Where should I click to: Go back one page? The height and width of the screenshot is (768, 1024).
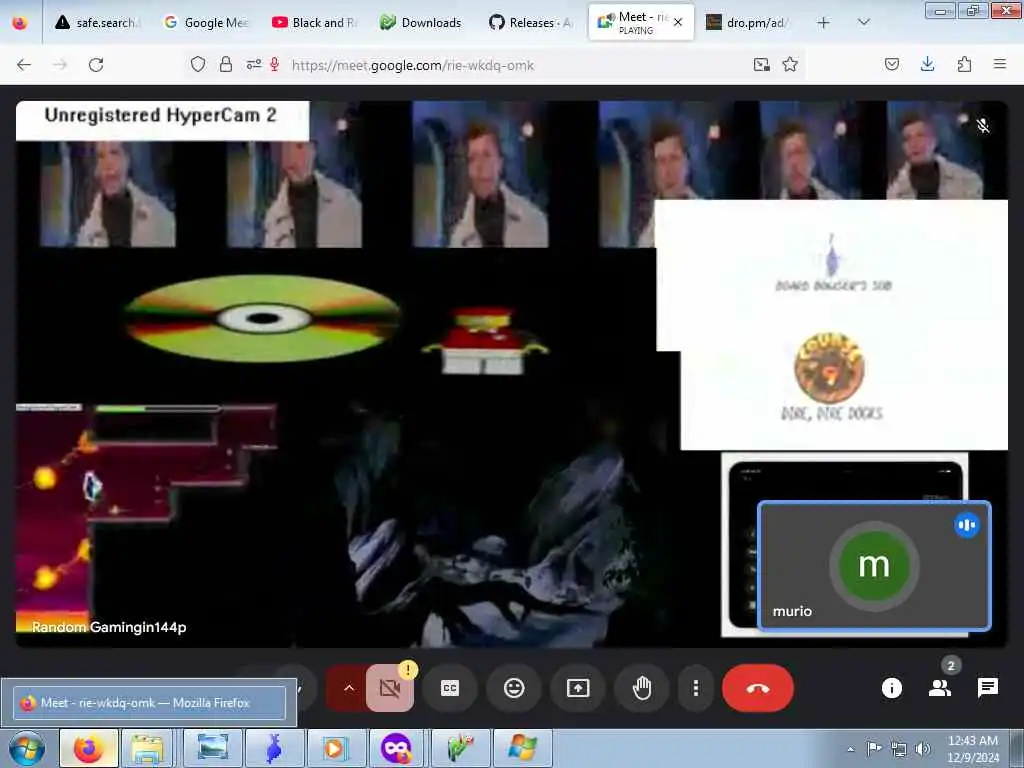pos(24,65)
